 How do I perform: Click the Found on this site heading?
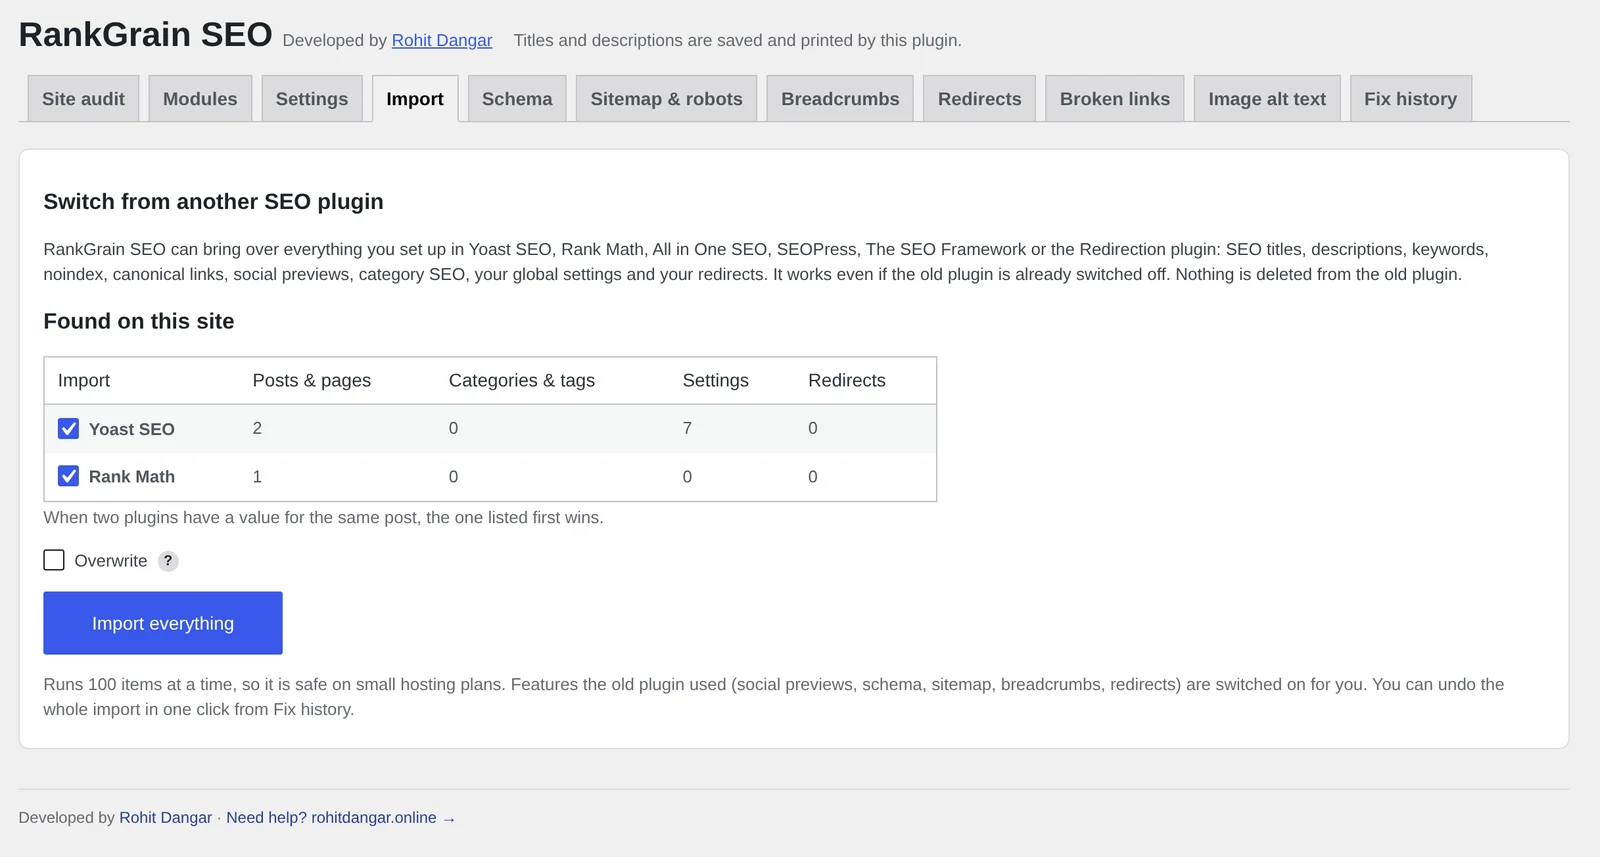pyautogui.click(x=139, y=321)
